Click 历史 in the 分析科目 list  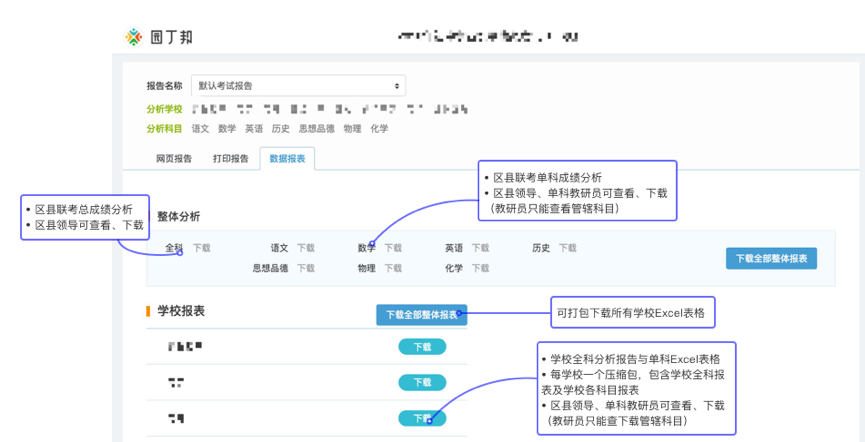coord(280,129)
